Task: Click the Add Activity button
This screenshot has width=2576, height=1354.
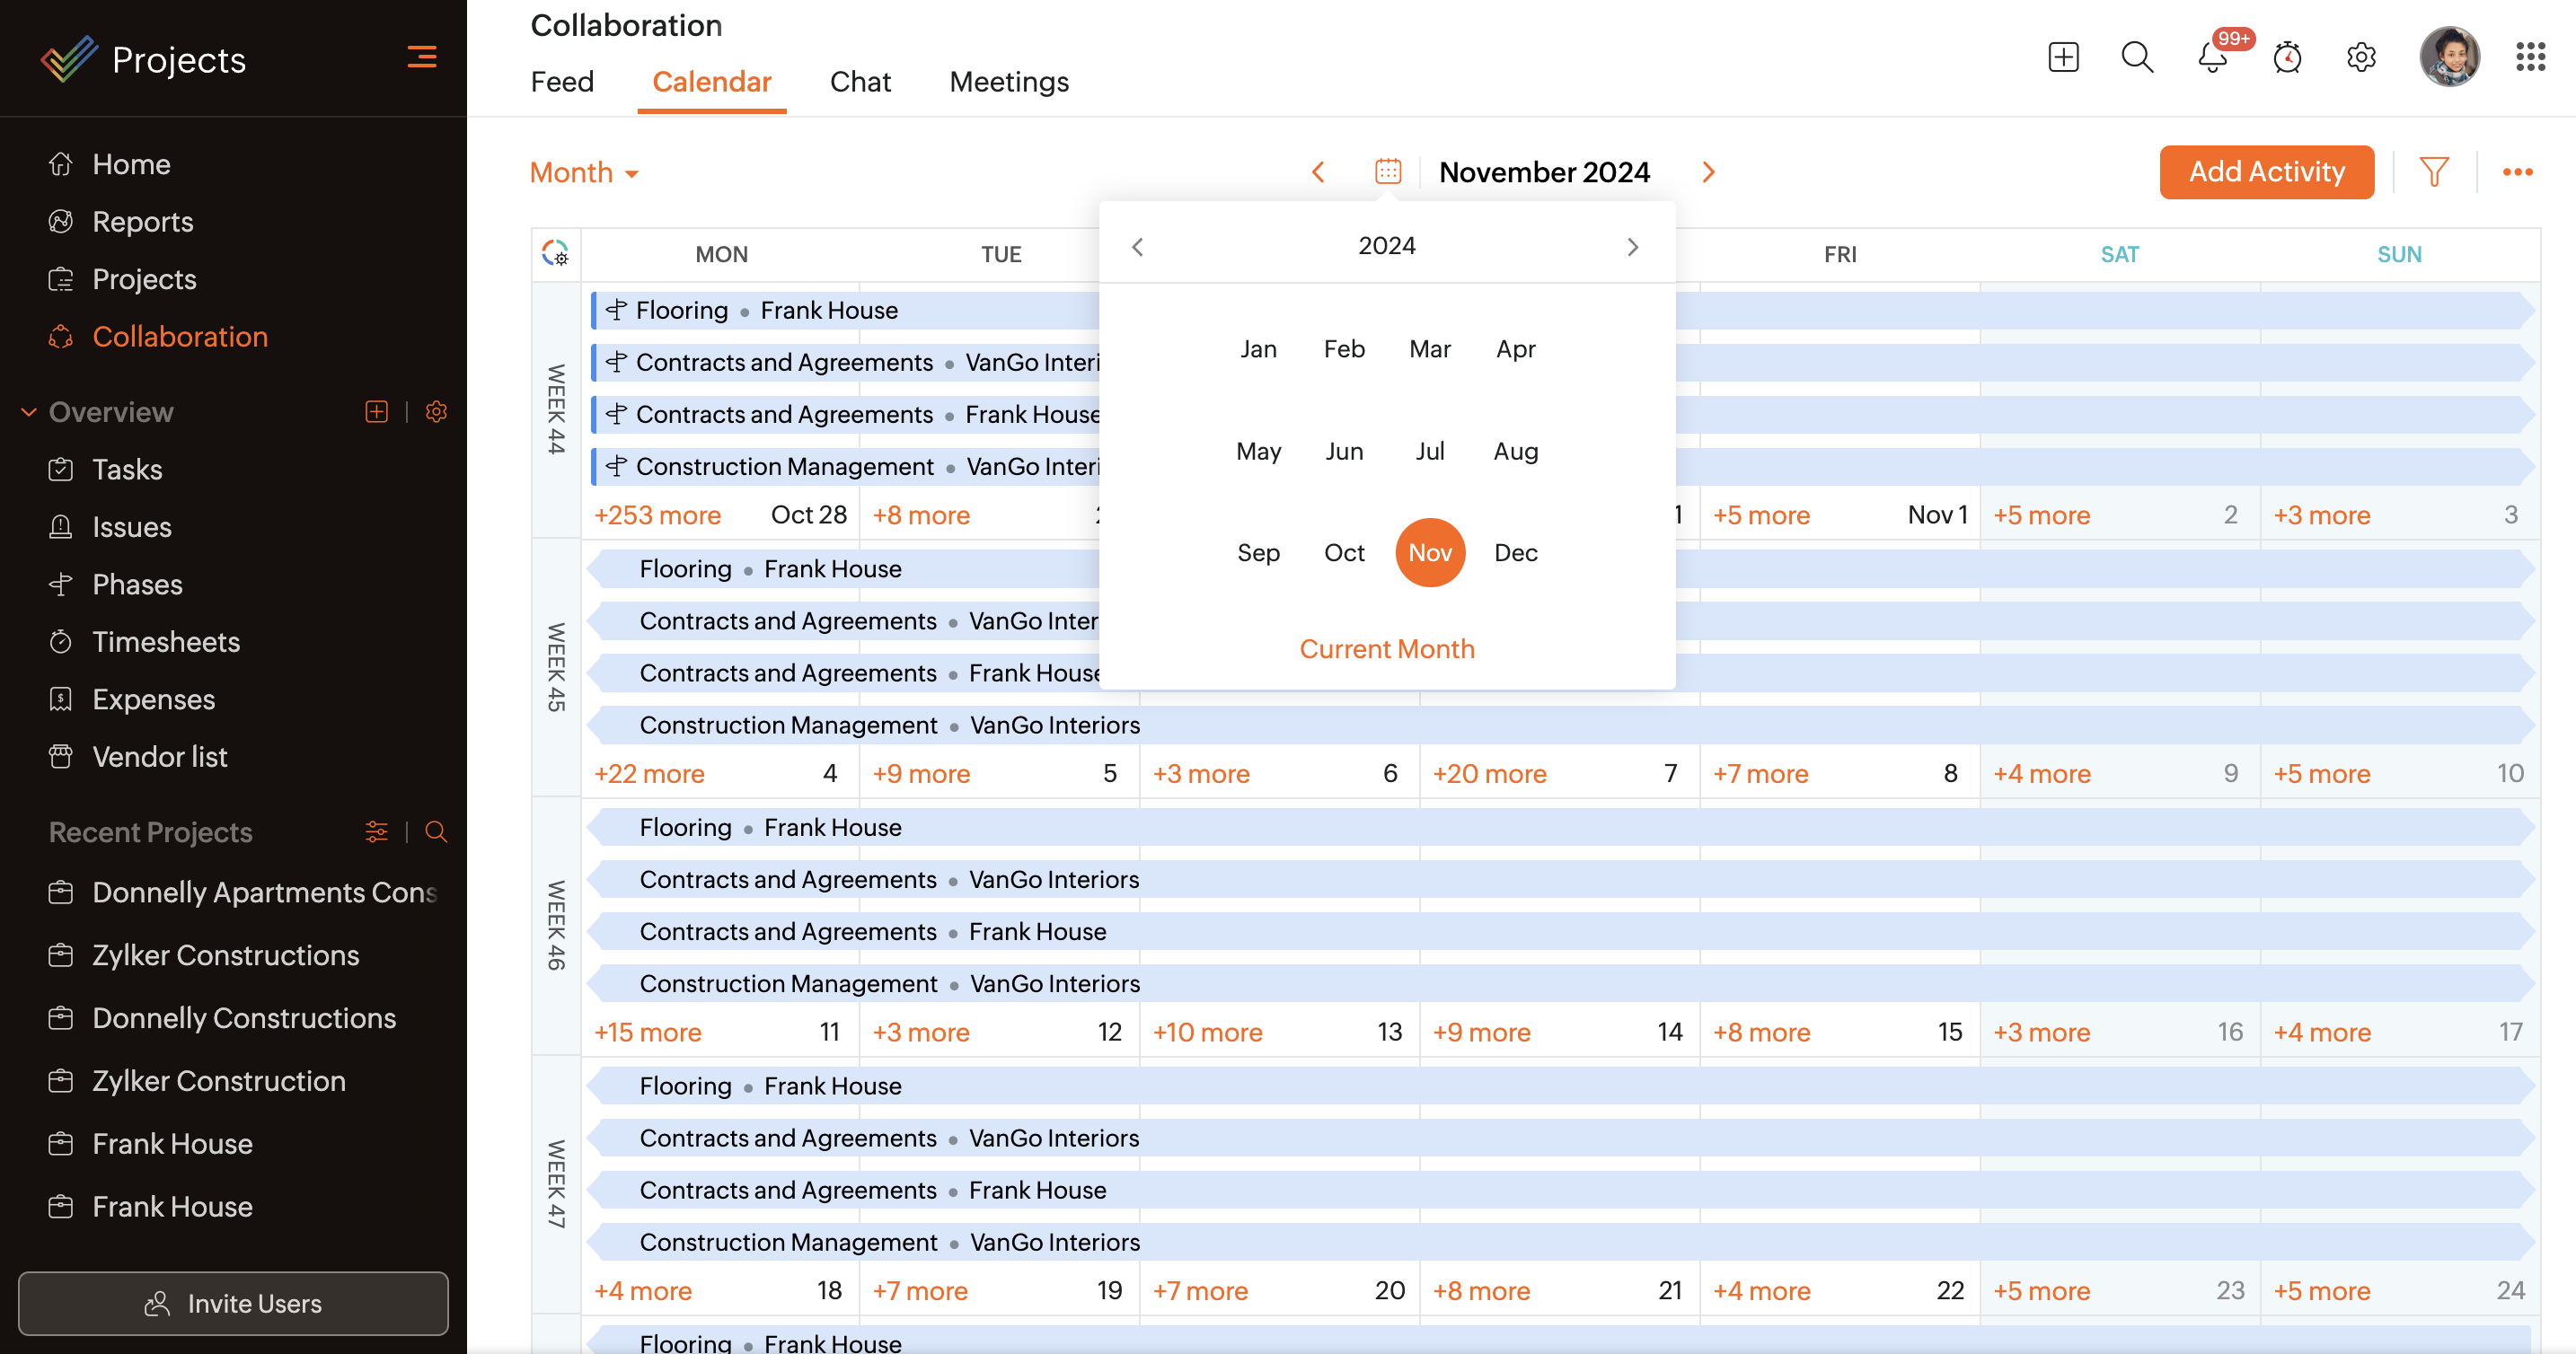Action: point(2266,172)
